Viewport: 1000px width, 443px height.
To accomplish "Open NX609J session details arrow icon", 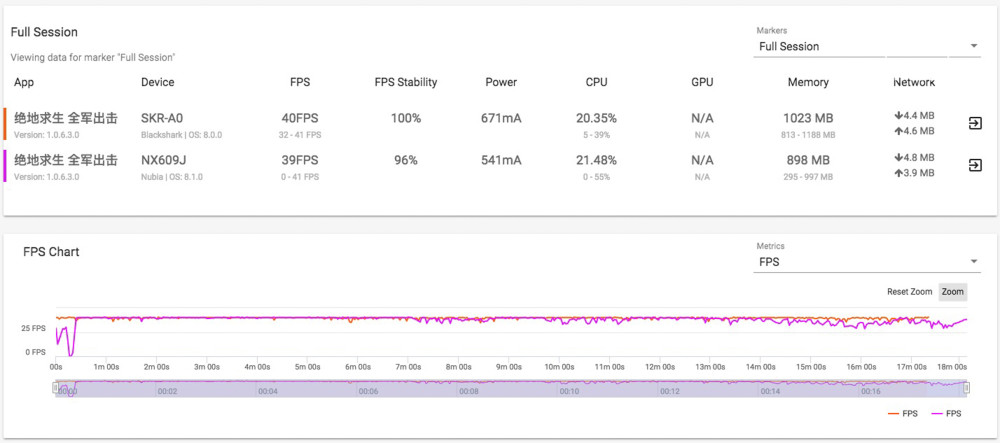I will (x=974, y=166).
